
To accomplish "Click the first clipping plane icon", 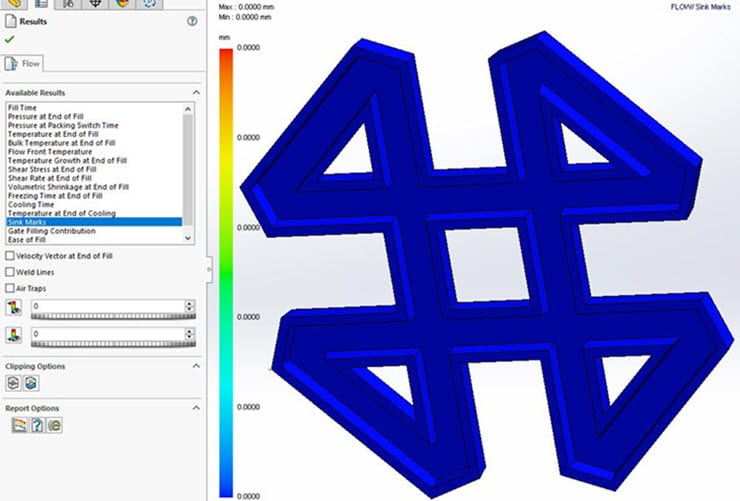I will tap(13, 383).
